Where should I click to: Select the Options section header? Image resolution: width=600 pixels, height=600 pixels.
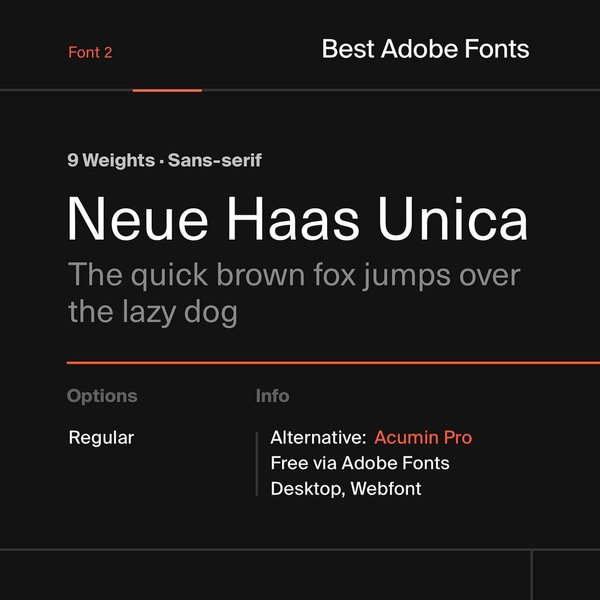pyautogui.click(x=102, y=396)
